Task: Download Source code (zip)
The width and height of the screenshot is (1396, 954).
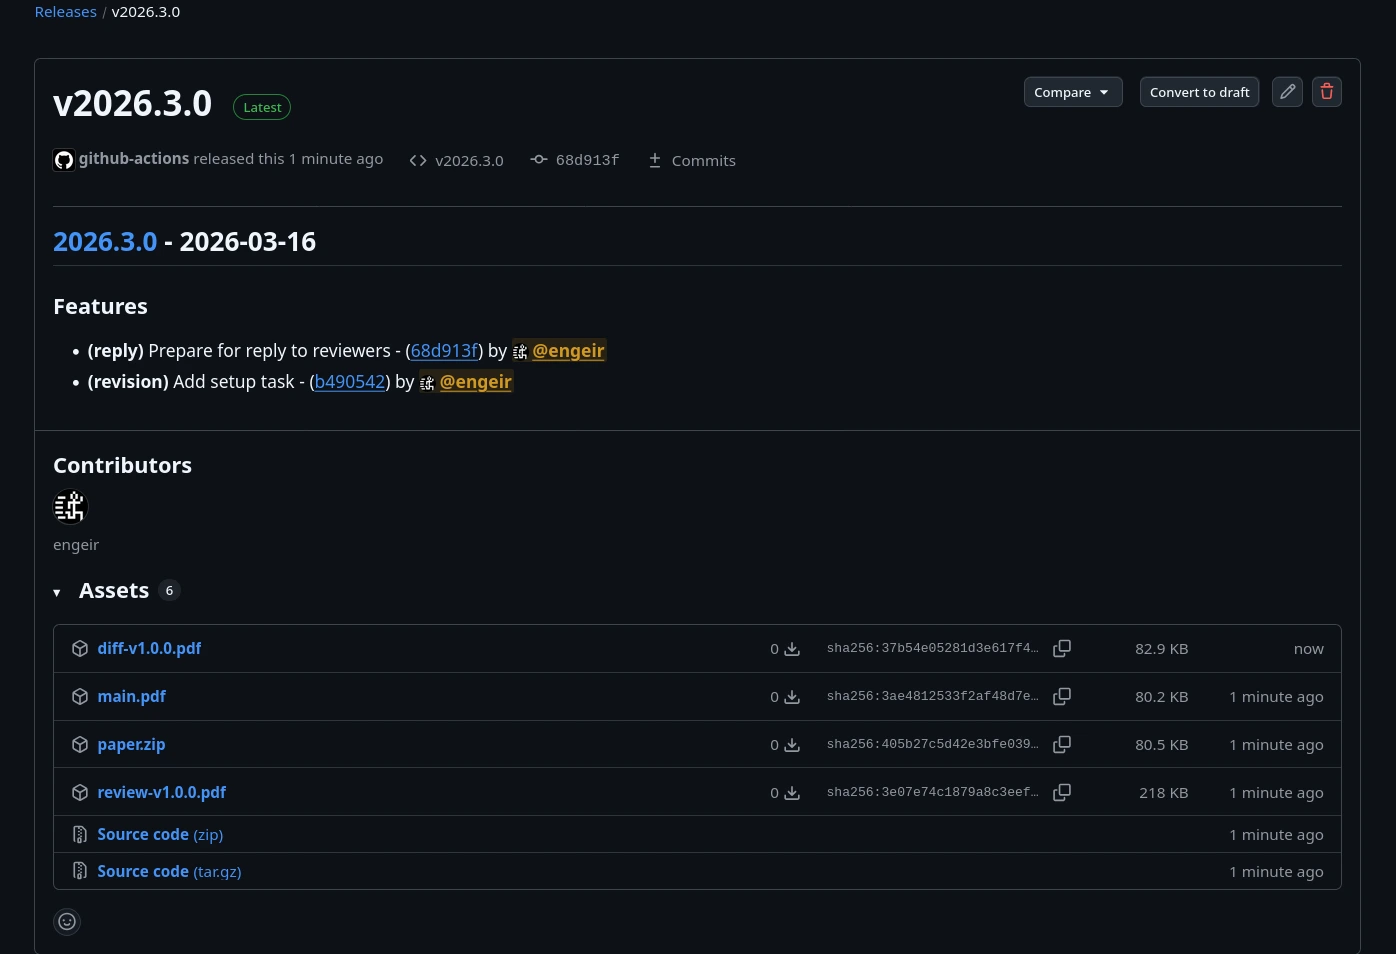Action: coord(160,835)
